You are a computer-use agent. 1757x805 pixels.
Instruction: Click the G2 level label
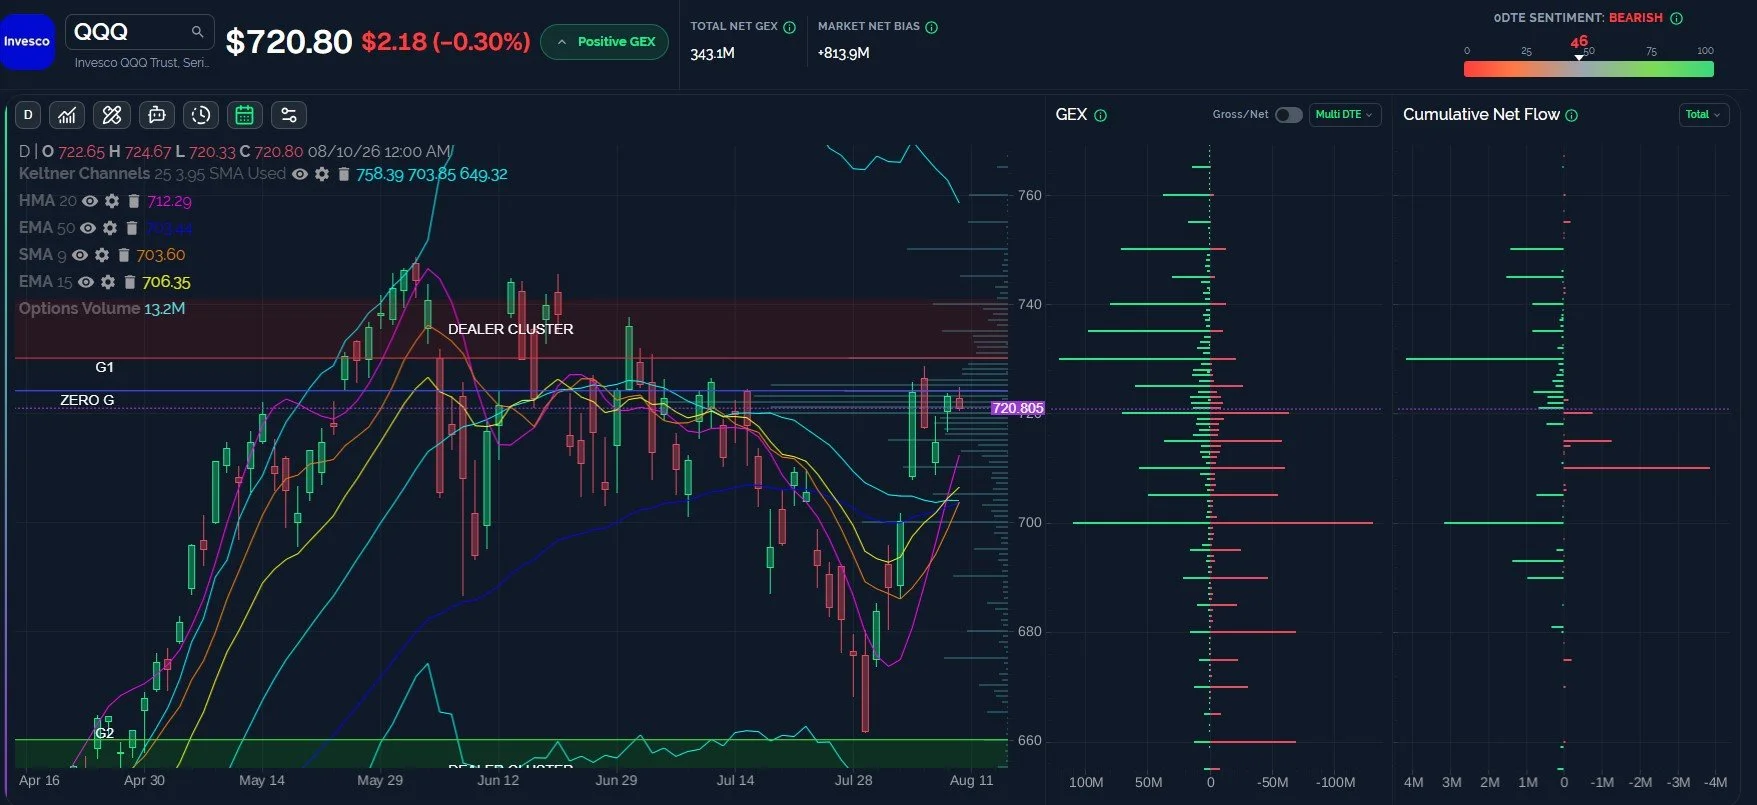104,733
